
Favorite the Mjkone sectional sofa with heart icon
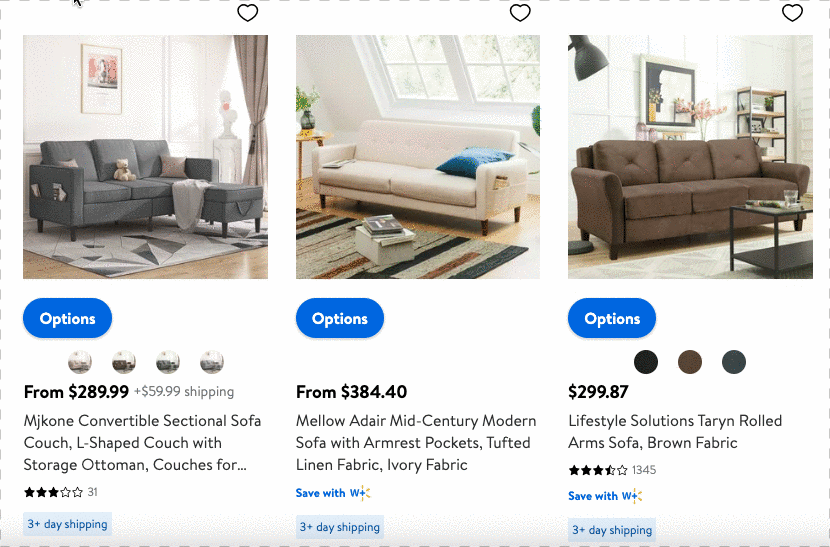pyautogui.click(x=247, y=13)
